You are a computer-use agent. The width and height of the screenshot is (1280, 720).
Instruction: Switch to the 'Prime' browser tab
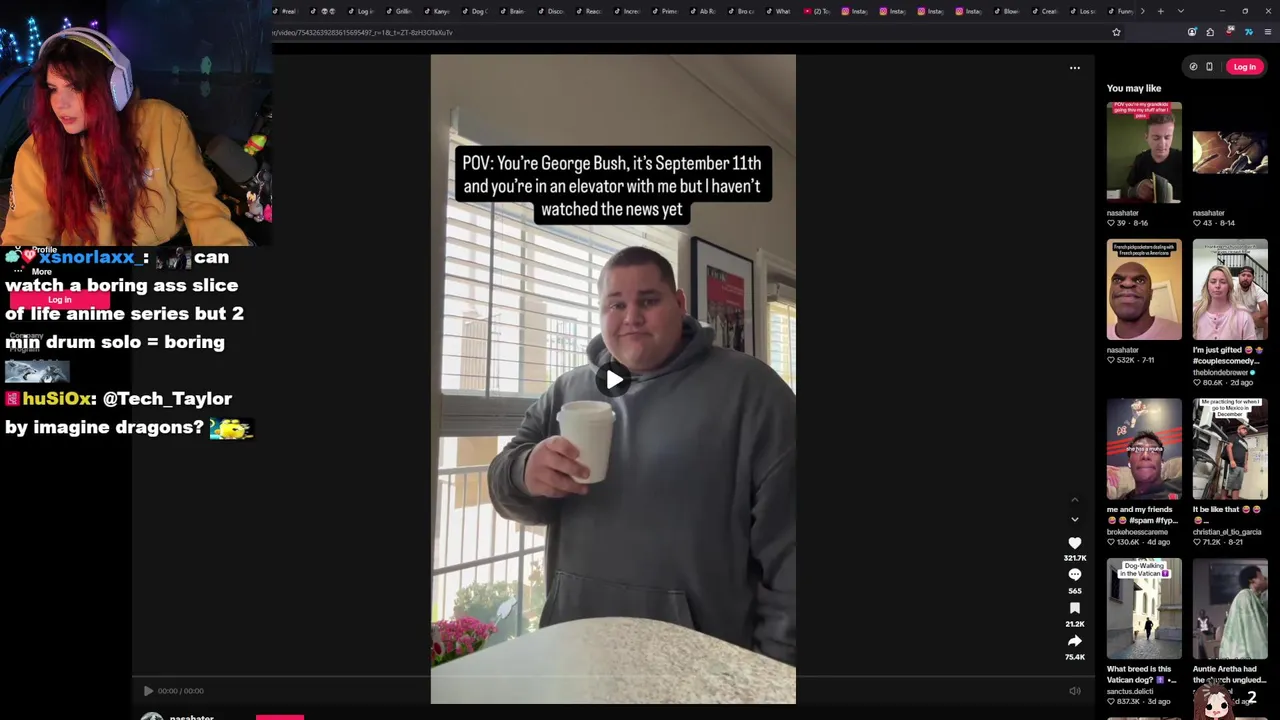click(665, 11)
